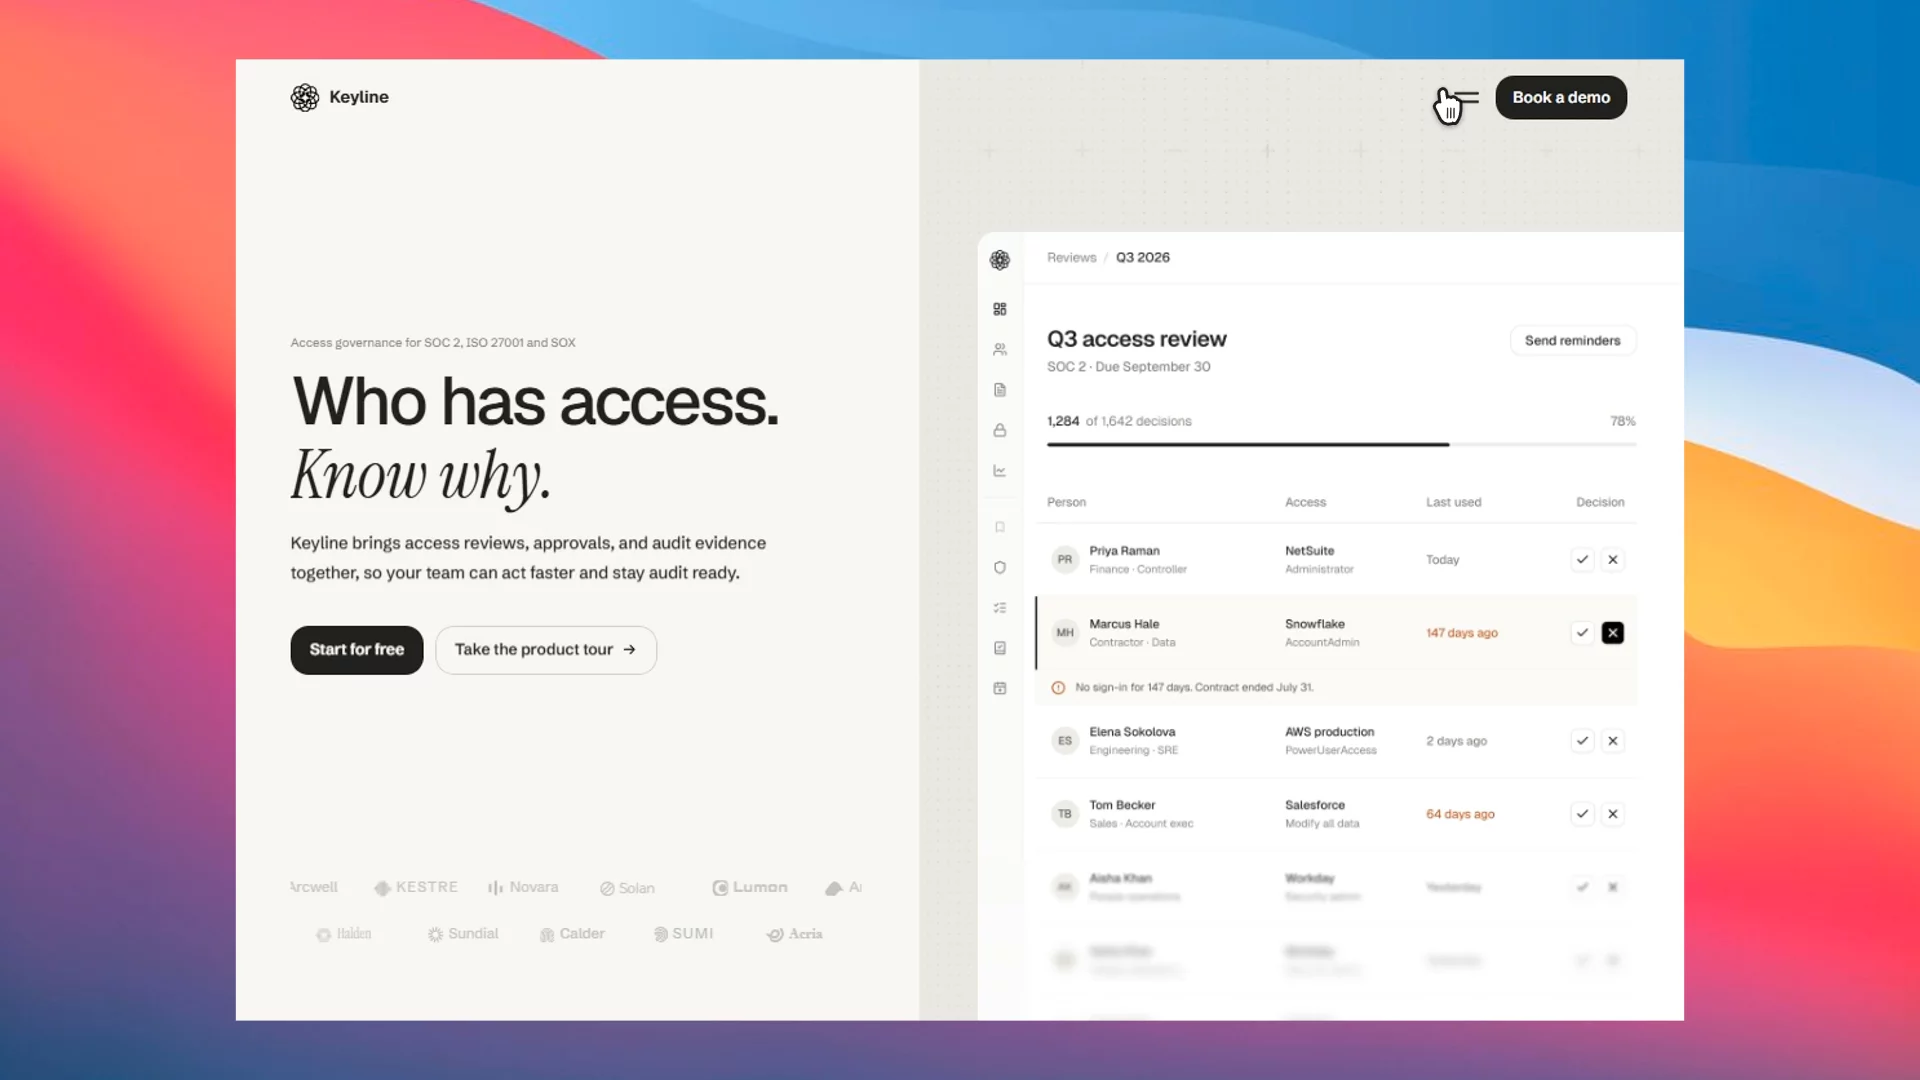The width and height of the screenshot is (1920, 1080).
Task: Revoke Tom Becker's Salesforce access
Action: [1613, 813]
